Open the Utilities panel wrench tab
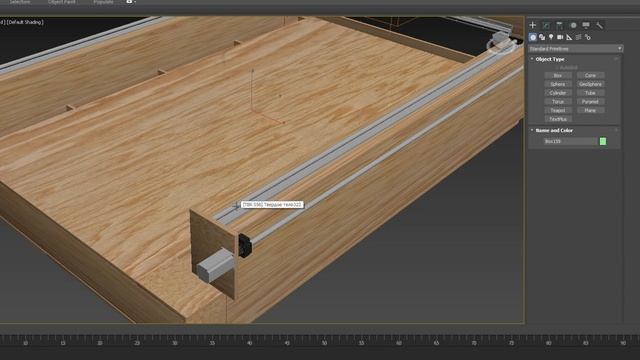Screen dimensions: 640x360 click(x=599, y=25)
